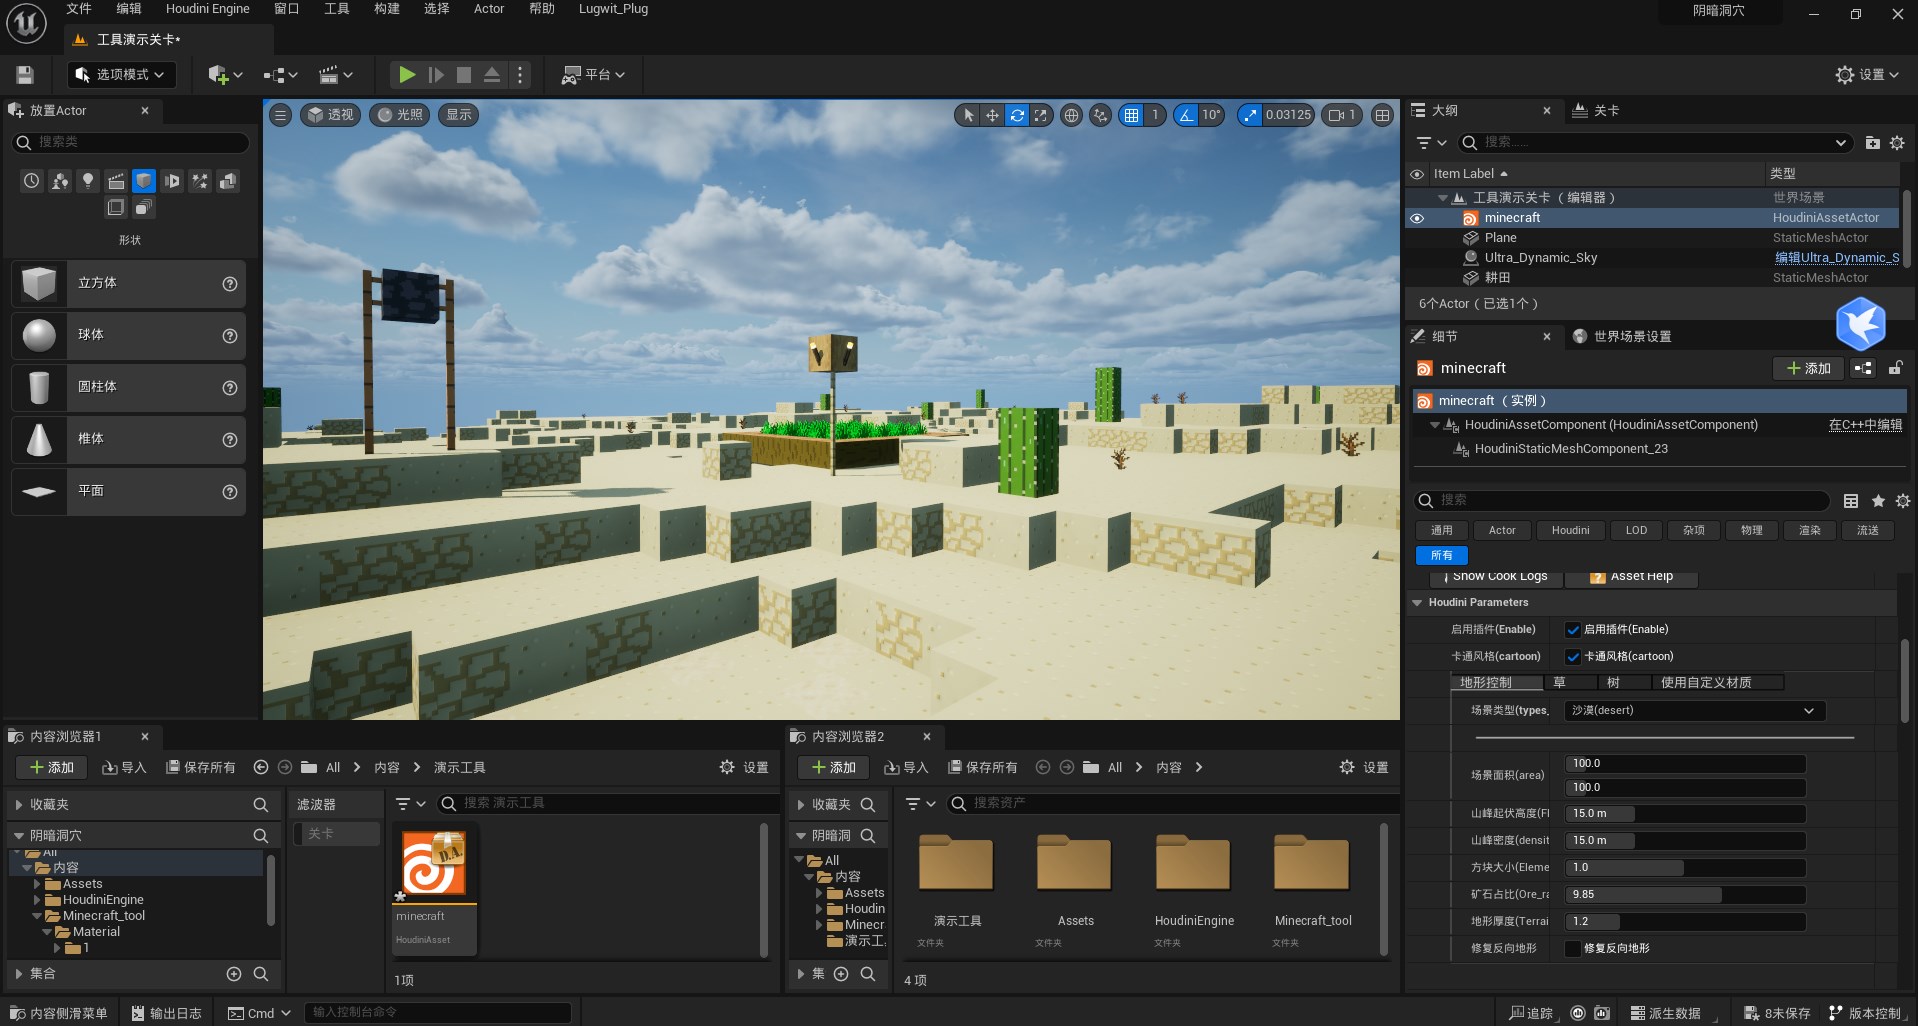1918x1026 pixels.
Task: Adjust the 矿石占比 9.85 slider
Action: 1685,895
